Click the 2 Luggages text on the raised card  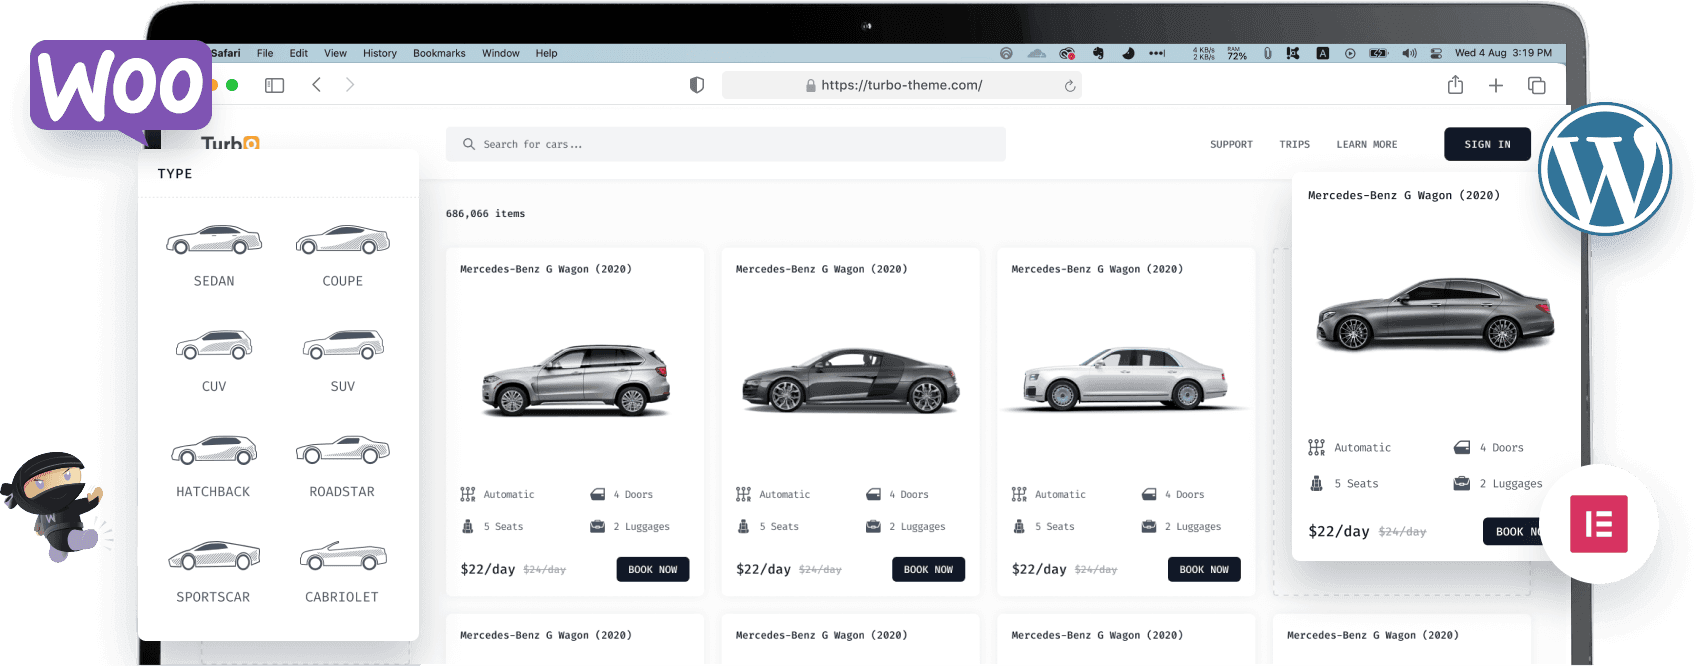point(1511,483)
